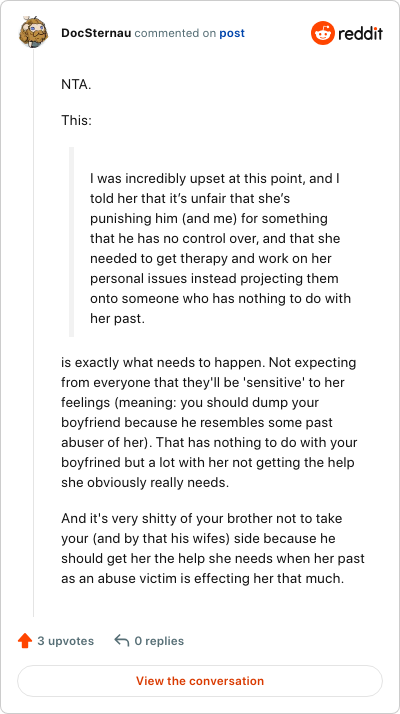Viewport: 400px width, 714px height.
Task: Click the orange upvote arrow icon
Action: click(x=25, y=641)
